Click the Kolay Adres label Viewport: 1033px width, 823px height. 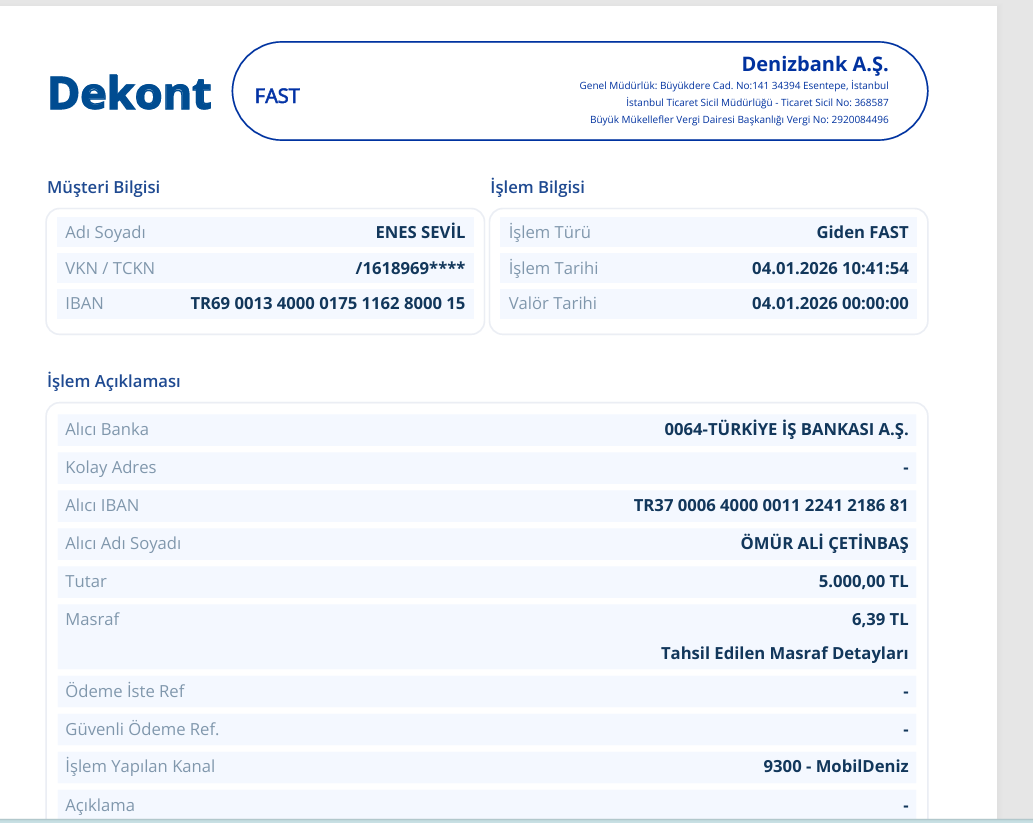tap(111, 468)
